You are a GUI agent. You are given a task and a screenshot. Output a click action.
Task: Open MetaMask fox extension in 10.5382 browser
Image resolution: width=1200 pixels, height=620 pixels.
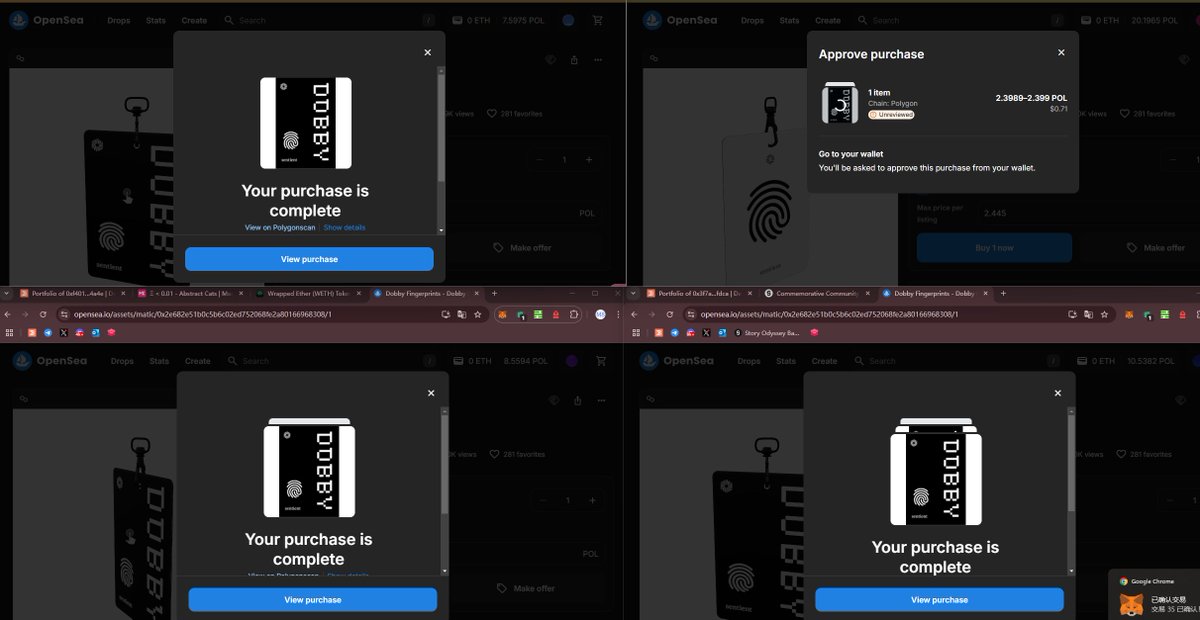(x=1129, y=314)
